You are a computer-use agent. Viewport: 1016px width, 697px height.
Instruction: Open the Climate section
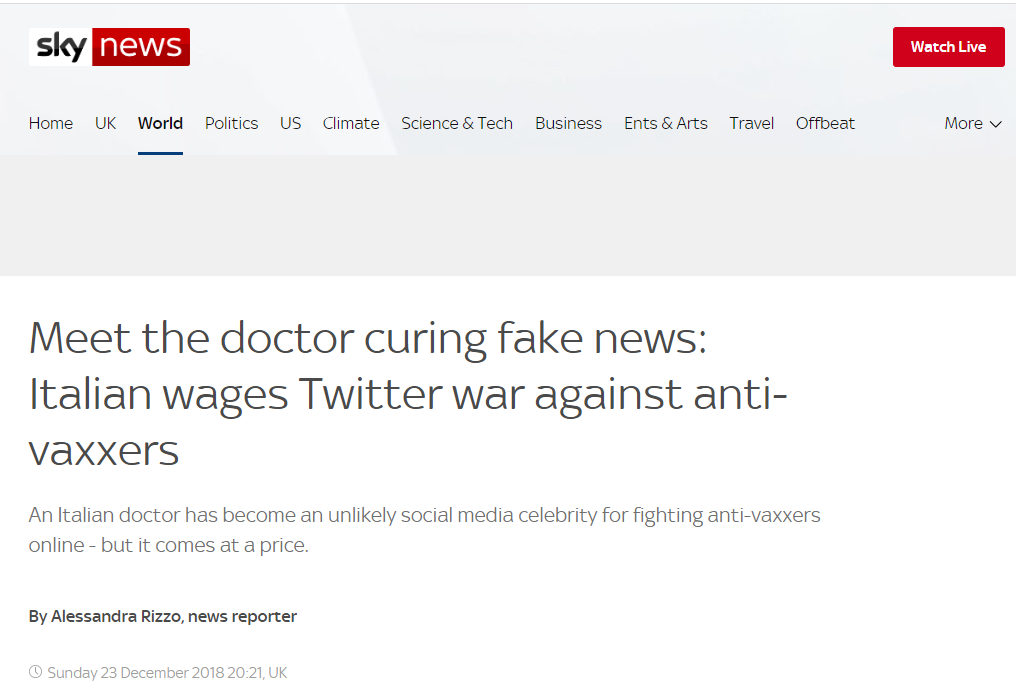click(351, 124)
